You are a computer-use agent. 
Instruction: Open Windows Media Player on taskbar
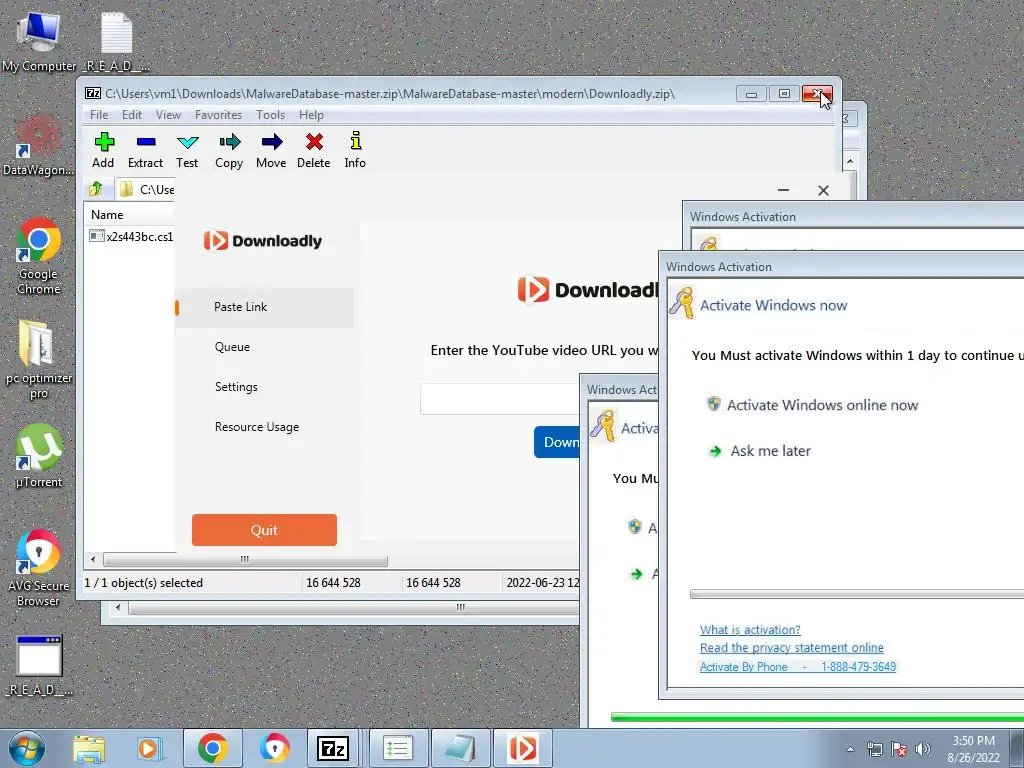[x=148, y=748]
